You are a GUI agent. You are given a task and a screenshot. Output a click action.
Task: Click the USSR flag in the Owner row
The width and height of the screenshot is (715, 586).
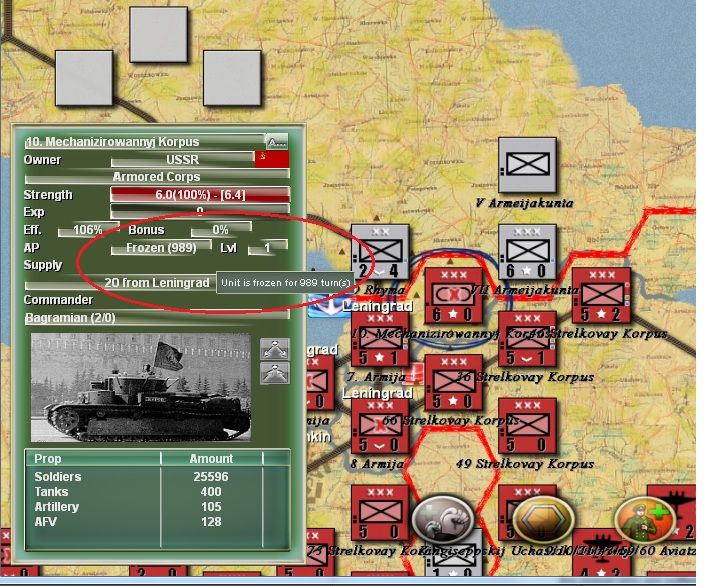(271, 160)
